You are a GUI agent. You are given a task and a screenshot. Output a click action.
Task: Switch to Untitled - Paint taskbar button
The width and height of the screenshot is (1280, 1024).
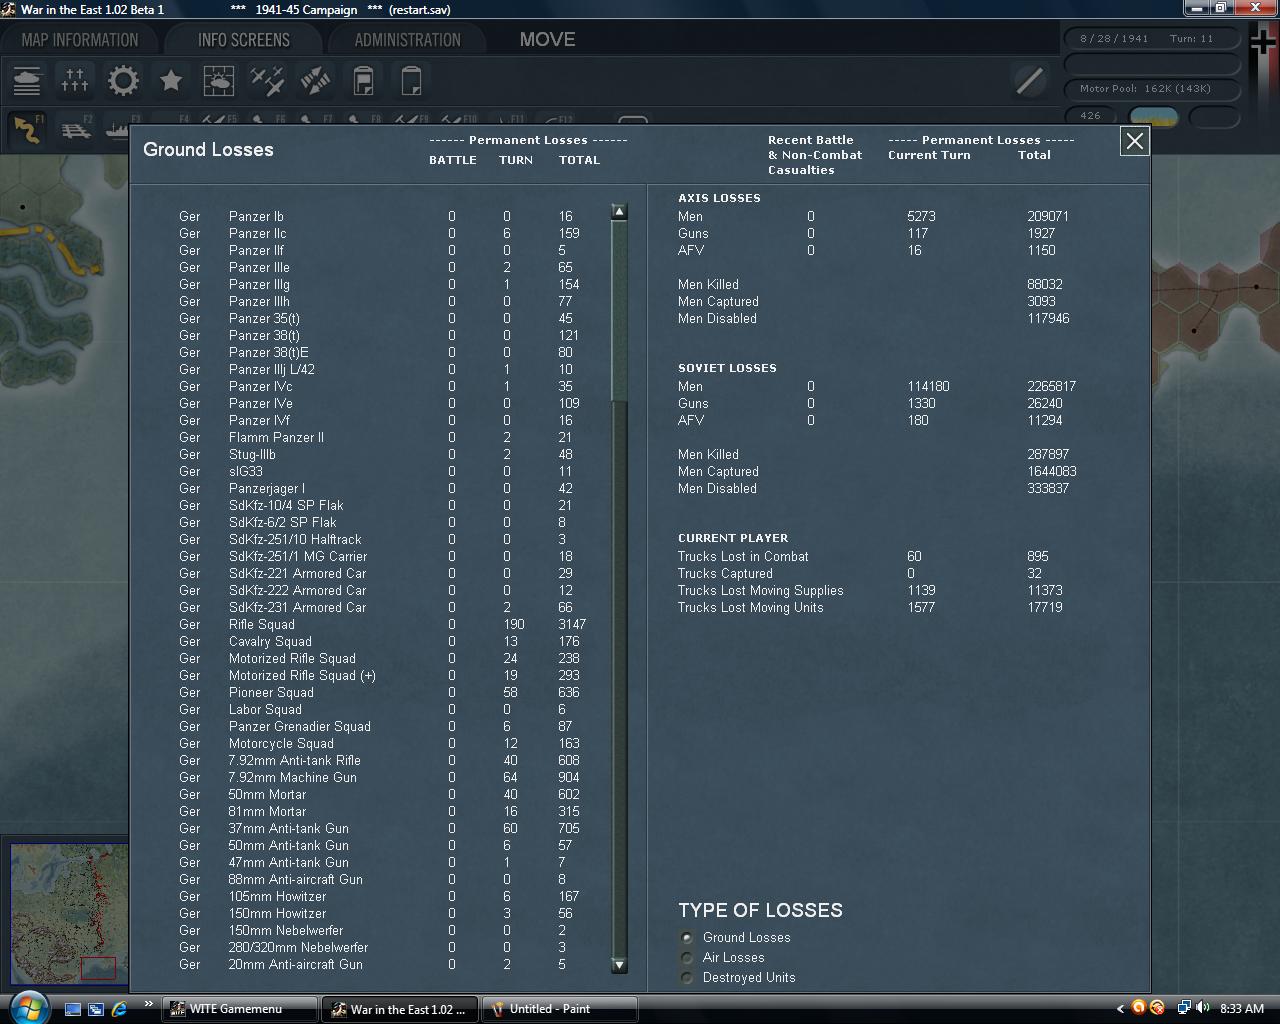(559, 1009)
